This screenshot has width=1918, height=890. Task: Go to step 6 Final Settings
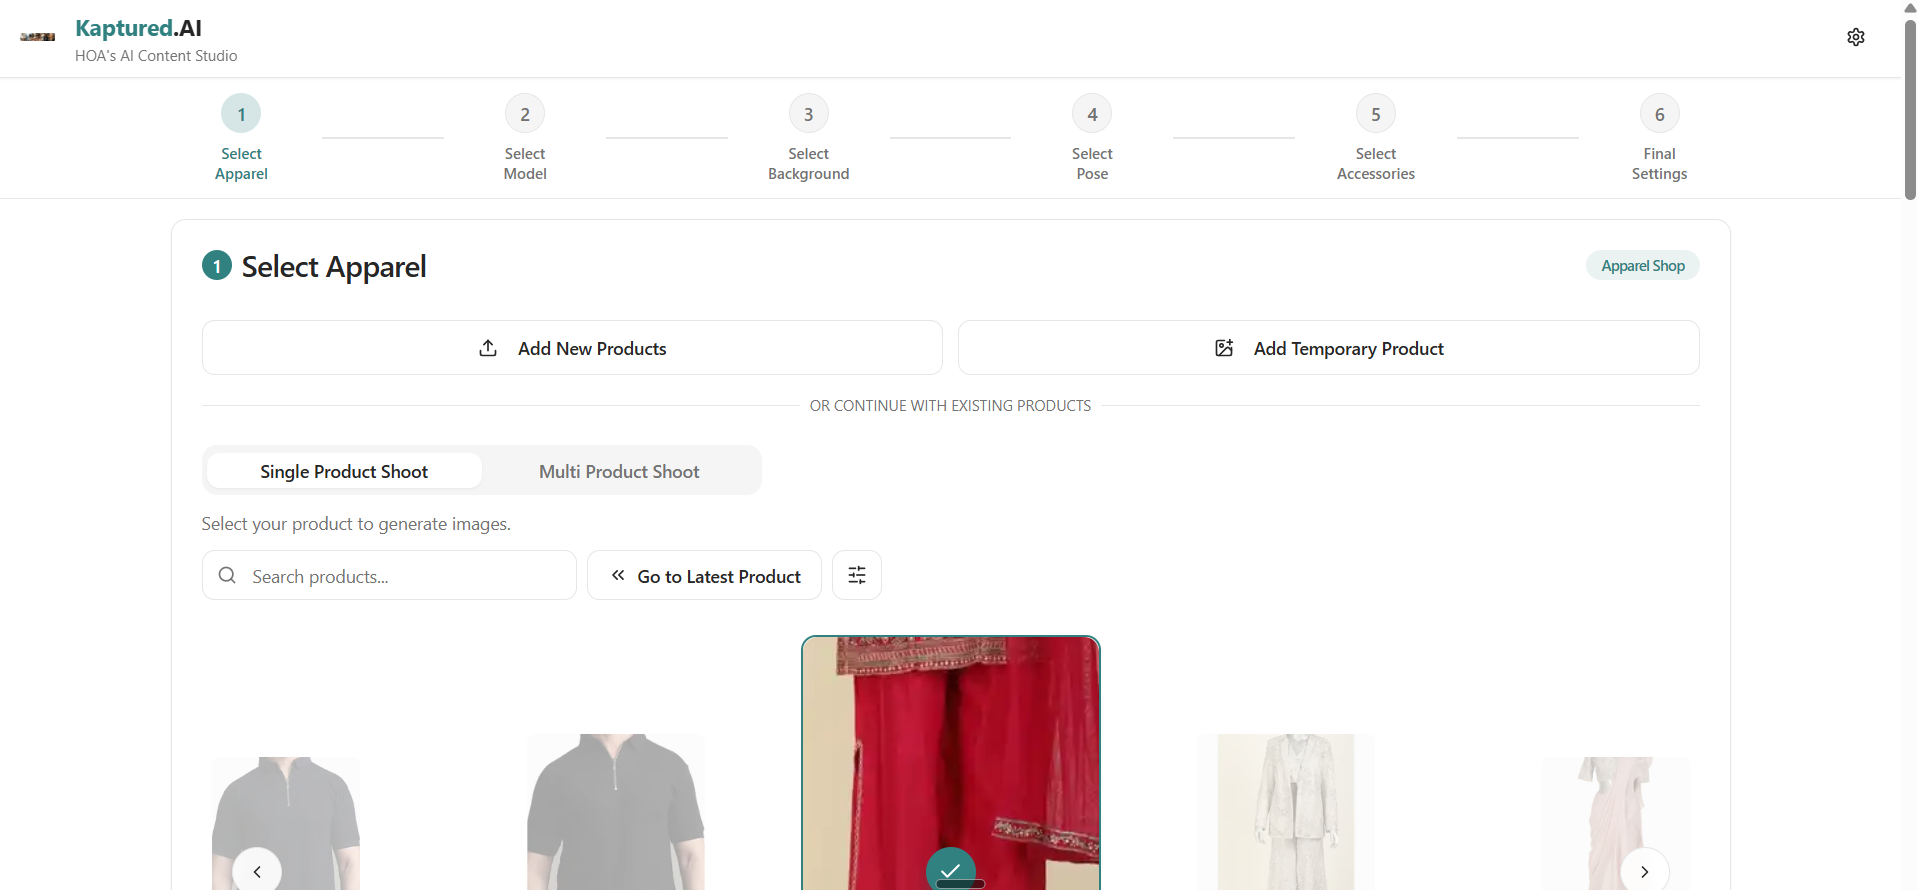coord(1660,139)
